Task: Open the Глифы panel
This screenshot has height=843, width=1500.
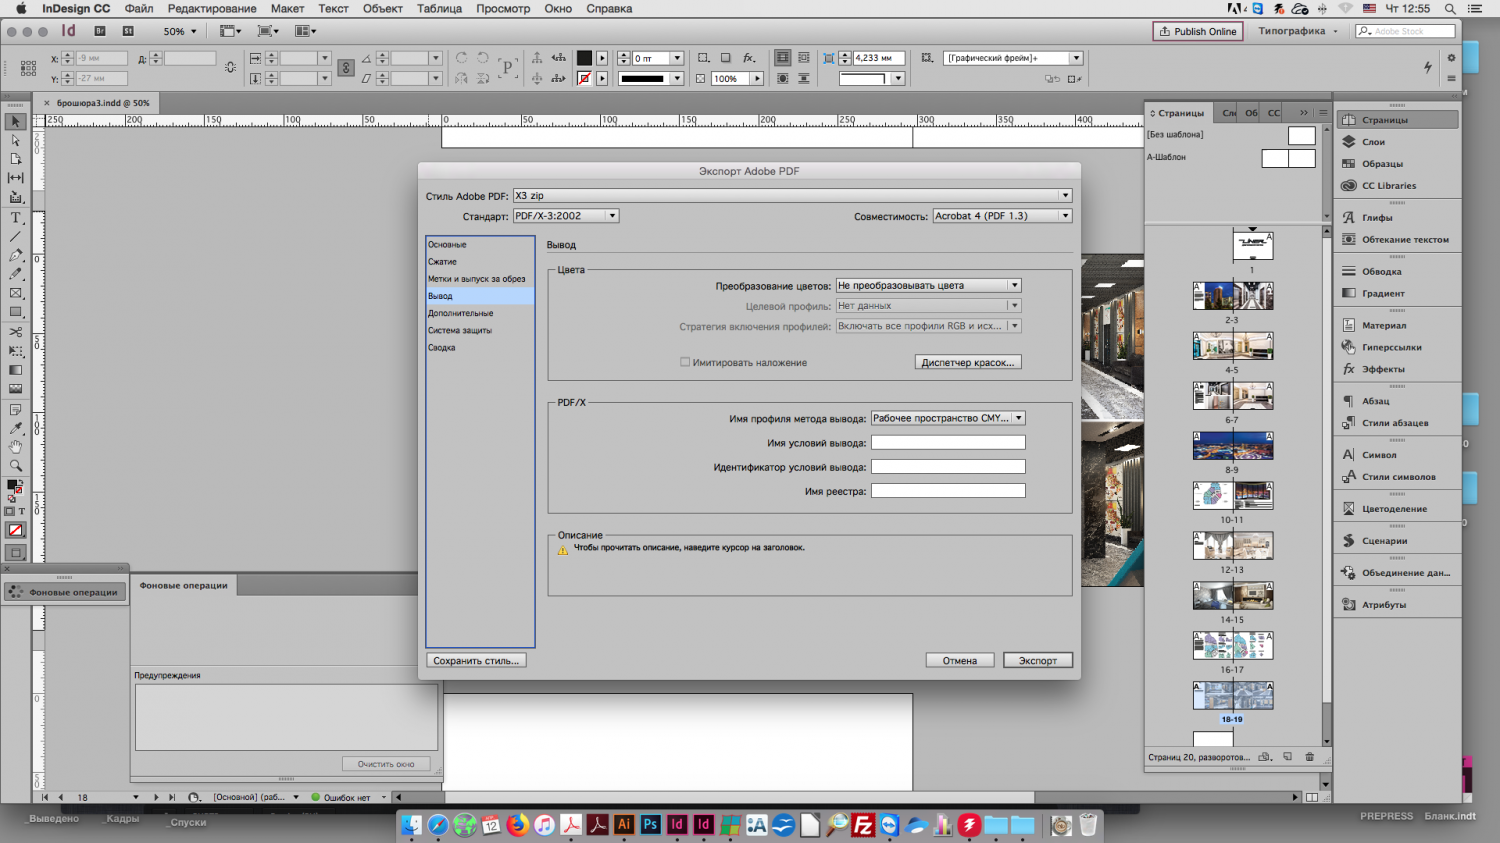Action: click(x=1377, y=218)
